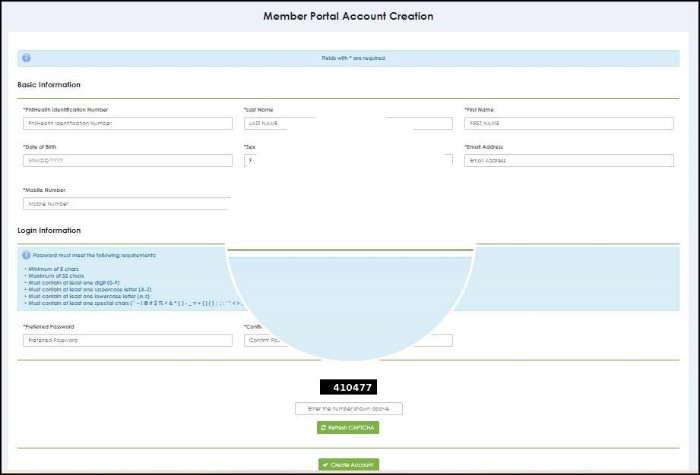This screenshot has width=700, height=475.
Task: Select the Confirm Password input box
Action: click(x=348, y=340)
